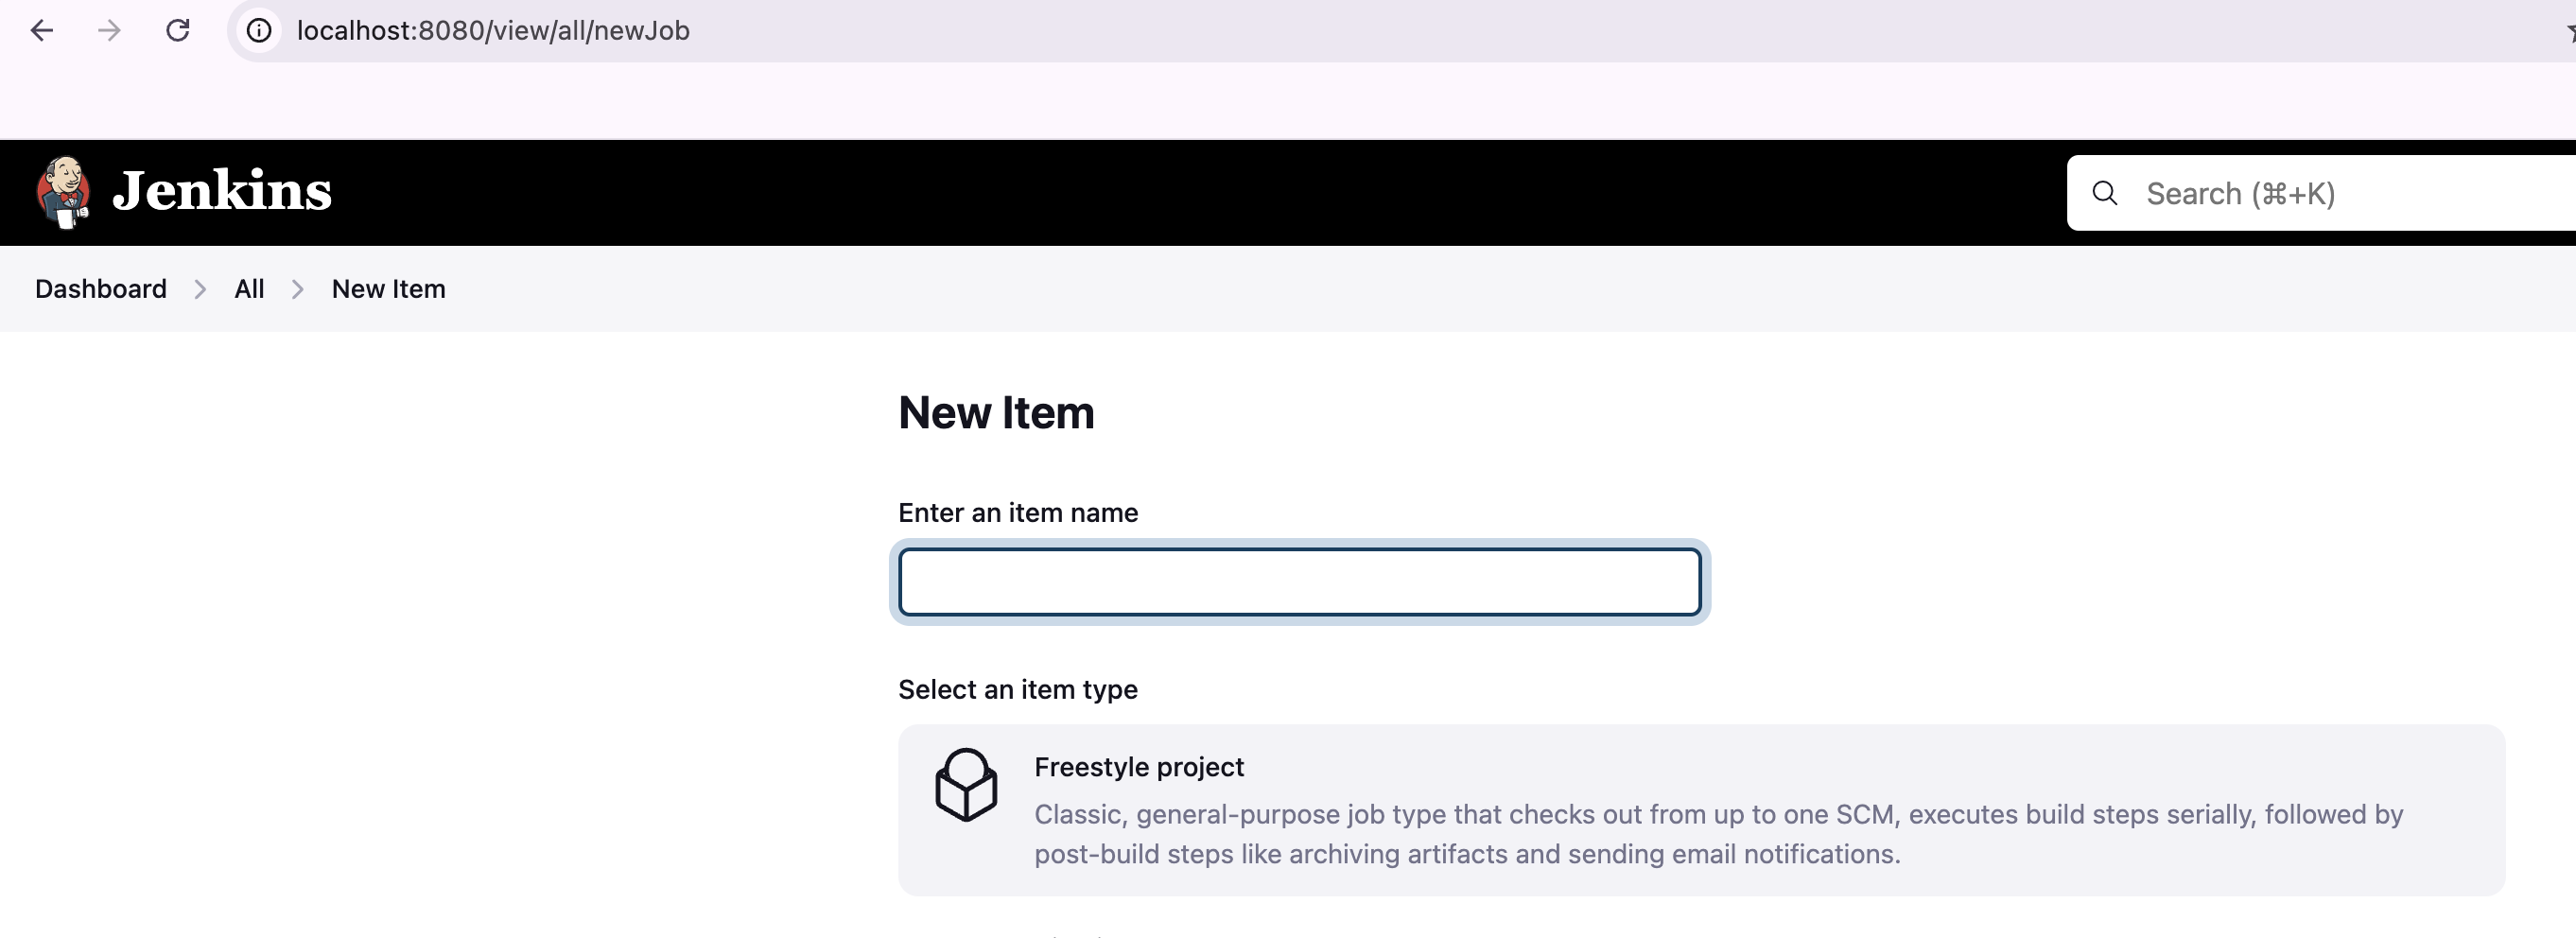This screenshot has height=938, width=2576.
Task: Expand the chevron after All breadcrumb
Action: point(297,289)
